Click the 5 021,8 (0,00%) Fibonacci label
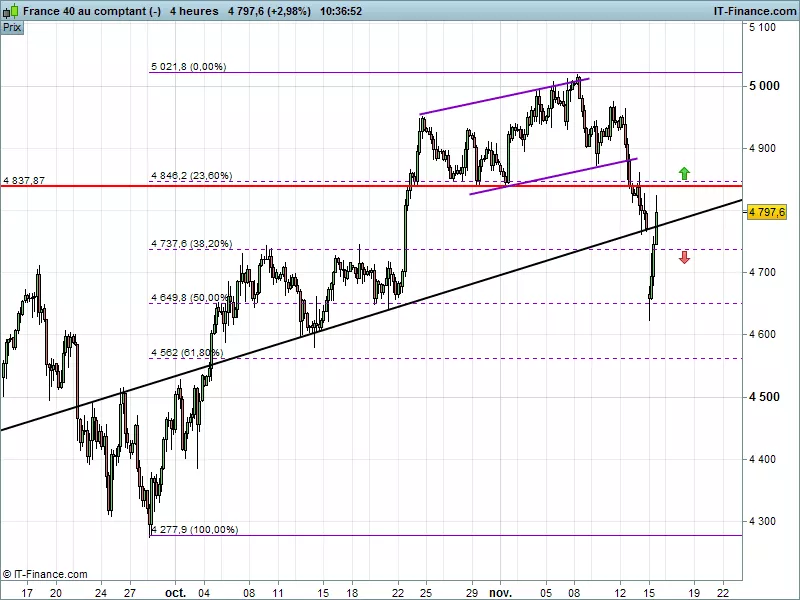This screenshot has width=800, height=600. click(x=188, y=66)
